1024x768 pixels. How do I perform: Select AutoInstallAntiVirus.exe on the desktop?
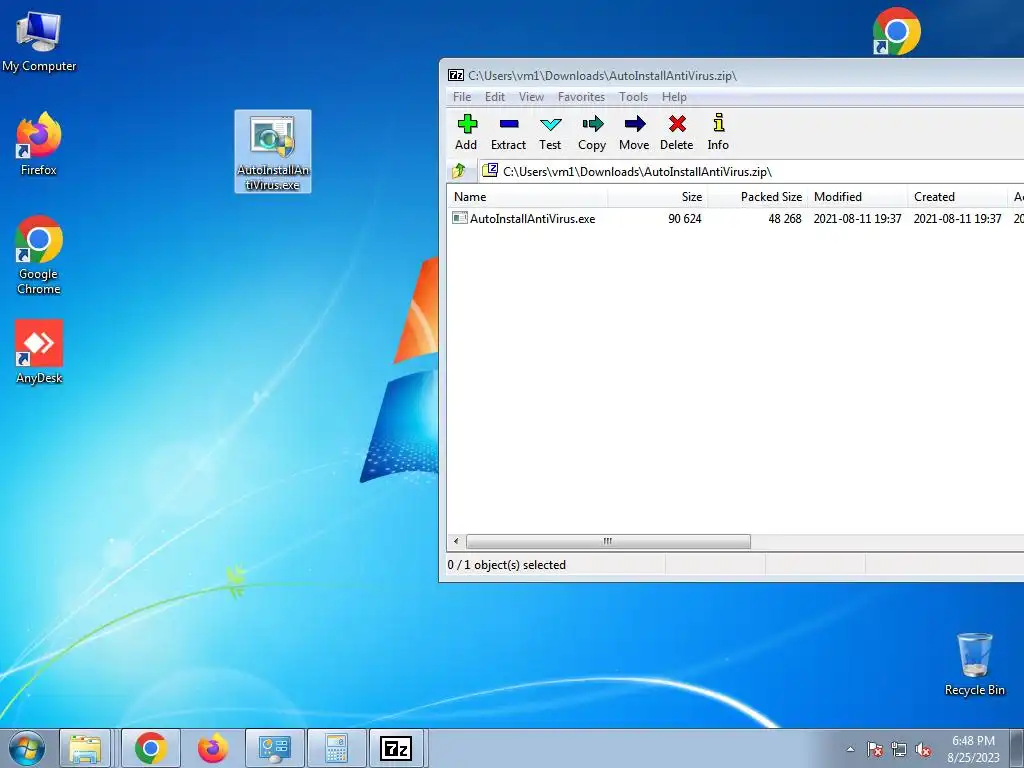[x=273, y=152]
